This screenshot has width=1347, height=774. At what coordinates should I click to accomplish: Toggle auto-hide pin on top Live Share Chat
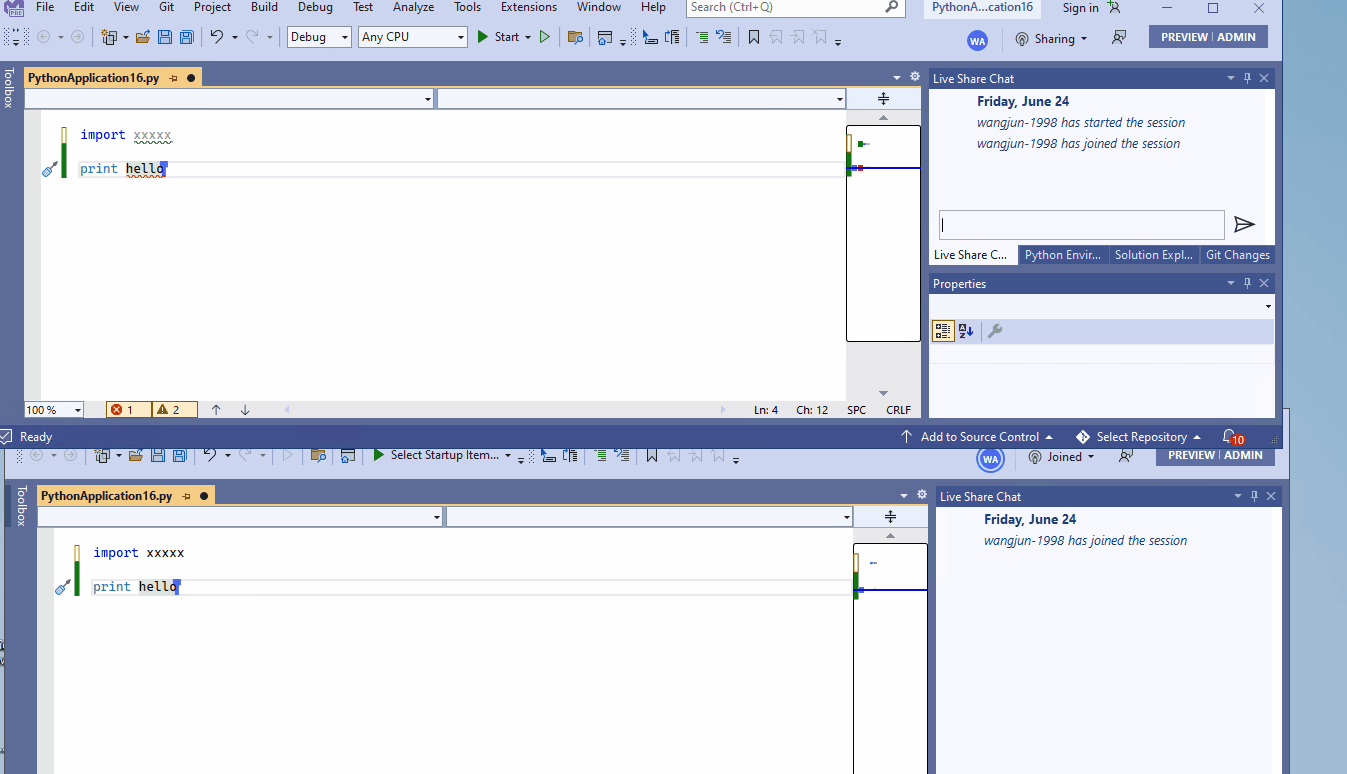1247,78
